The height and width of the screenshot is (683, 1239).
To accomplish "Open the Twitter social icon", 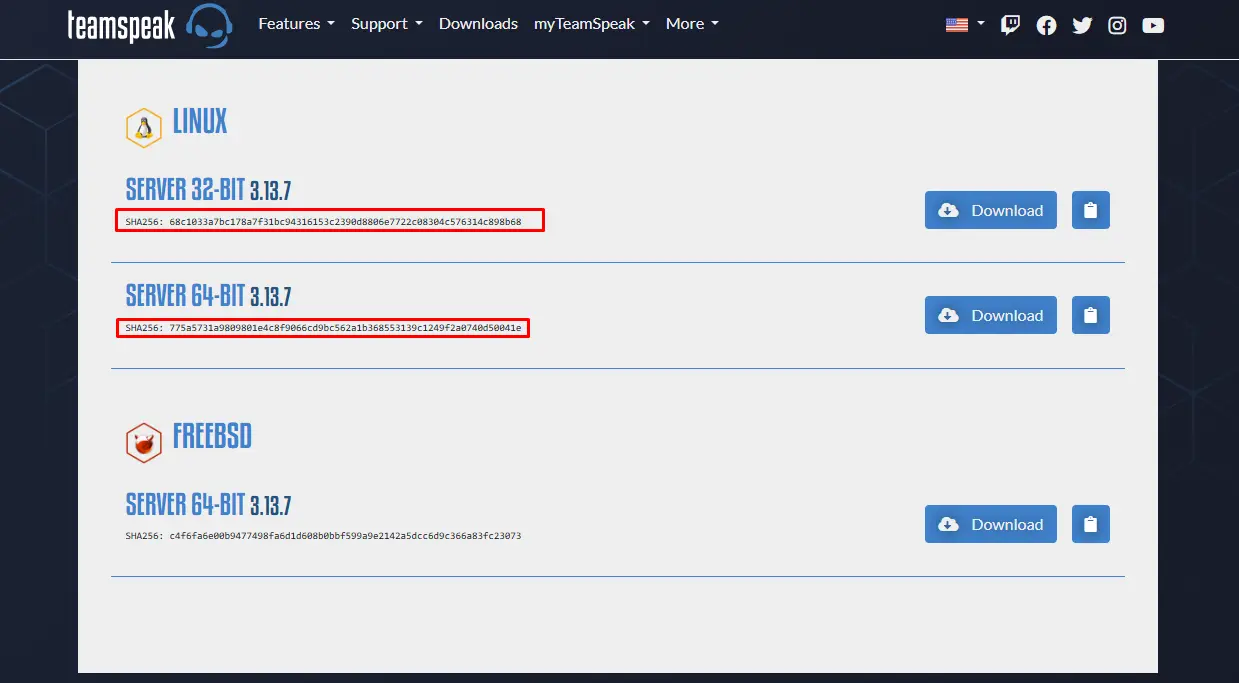I will coord(1082,25).
